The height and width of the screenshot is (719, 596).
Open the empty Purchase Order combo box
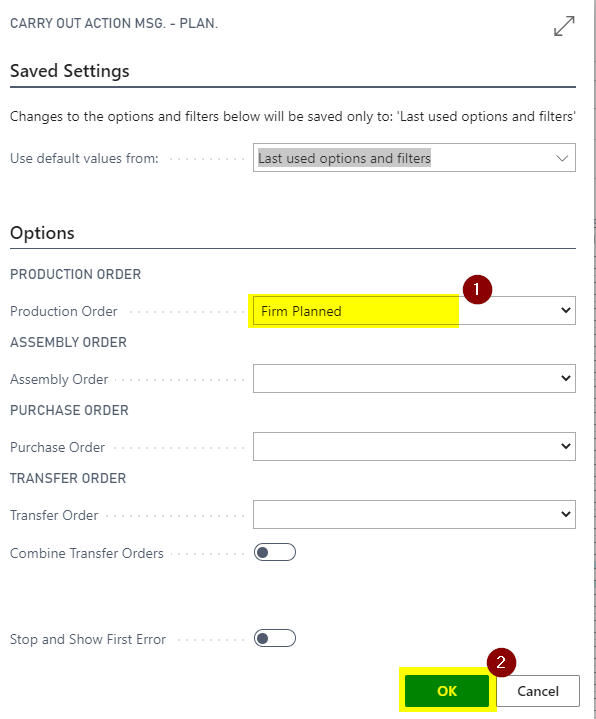tap(414, 446)
